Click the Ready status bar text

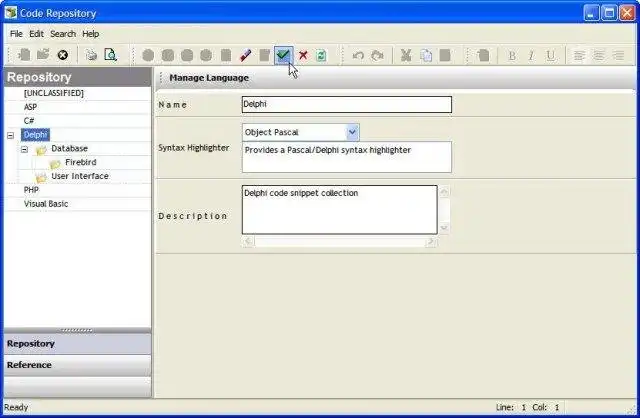(16, 407)
